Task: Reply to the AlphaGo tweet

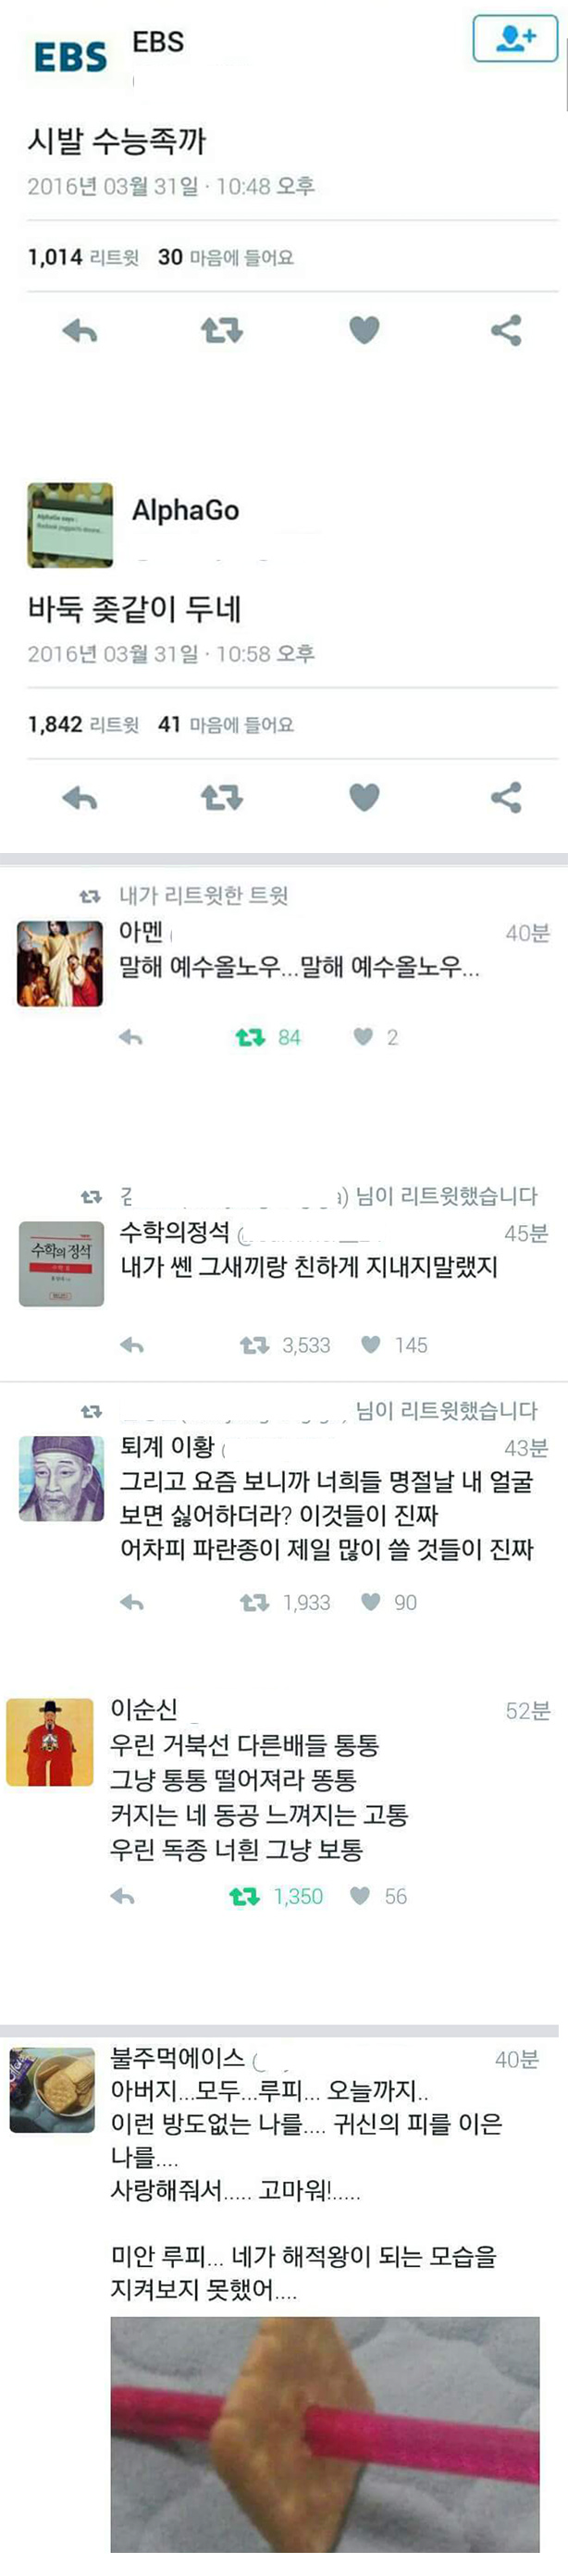Action: [80, 797]
